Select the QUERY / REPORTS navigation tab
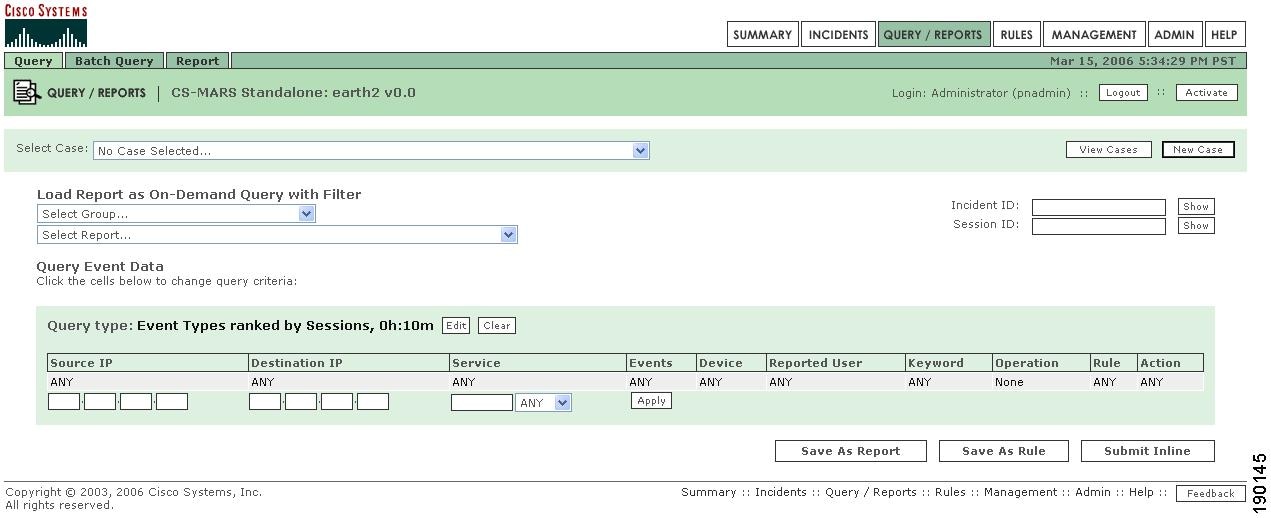Viewport: 1271px width, 518px height. coord(933,35)
